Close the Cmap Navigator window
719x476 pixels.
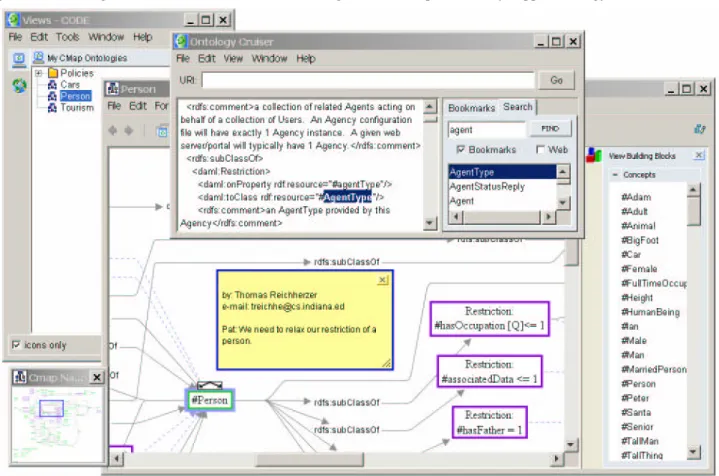click(x=97, y=377)
